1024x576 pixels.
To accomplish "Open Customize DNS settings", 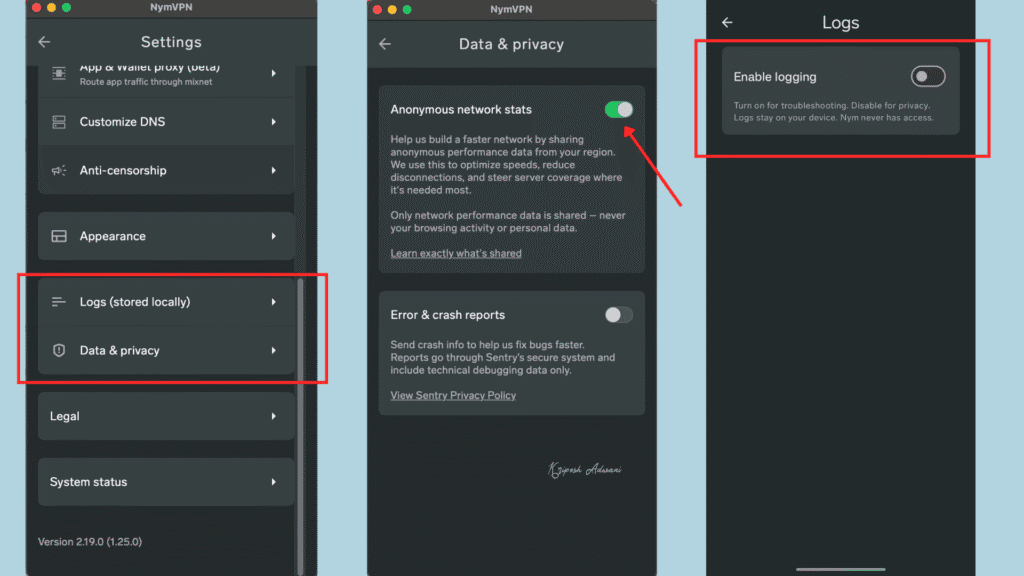I will (166, 122).
